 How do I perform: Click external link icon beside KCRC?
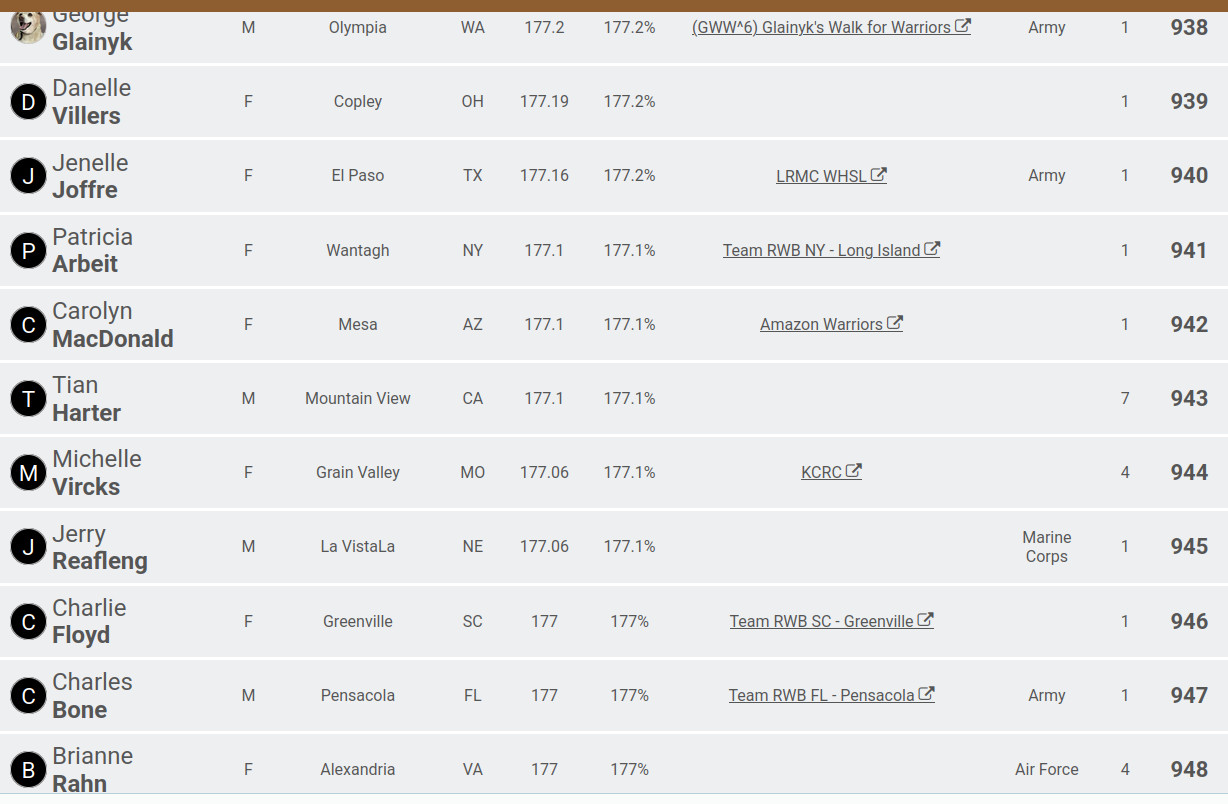coord(854,471)
